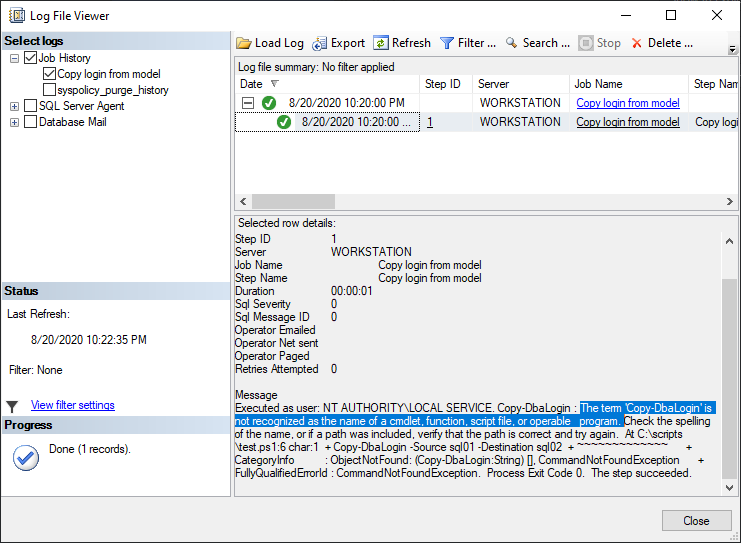The image size is (741, 543).
Task: Select the SQL Server Agent tree label
Action: pyautogui.click(x=81, y=106)
